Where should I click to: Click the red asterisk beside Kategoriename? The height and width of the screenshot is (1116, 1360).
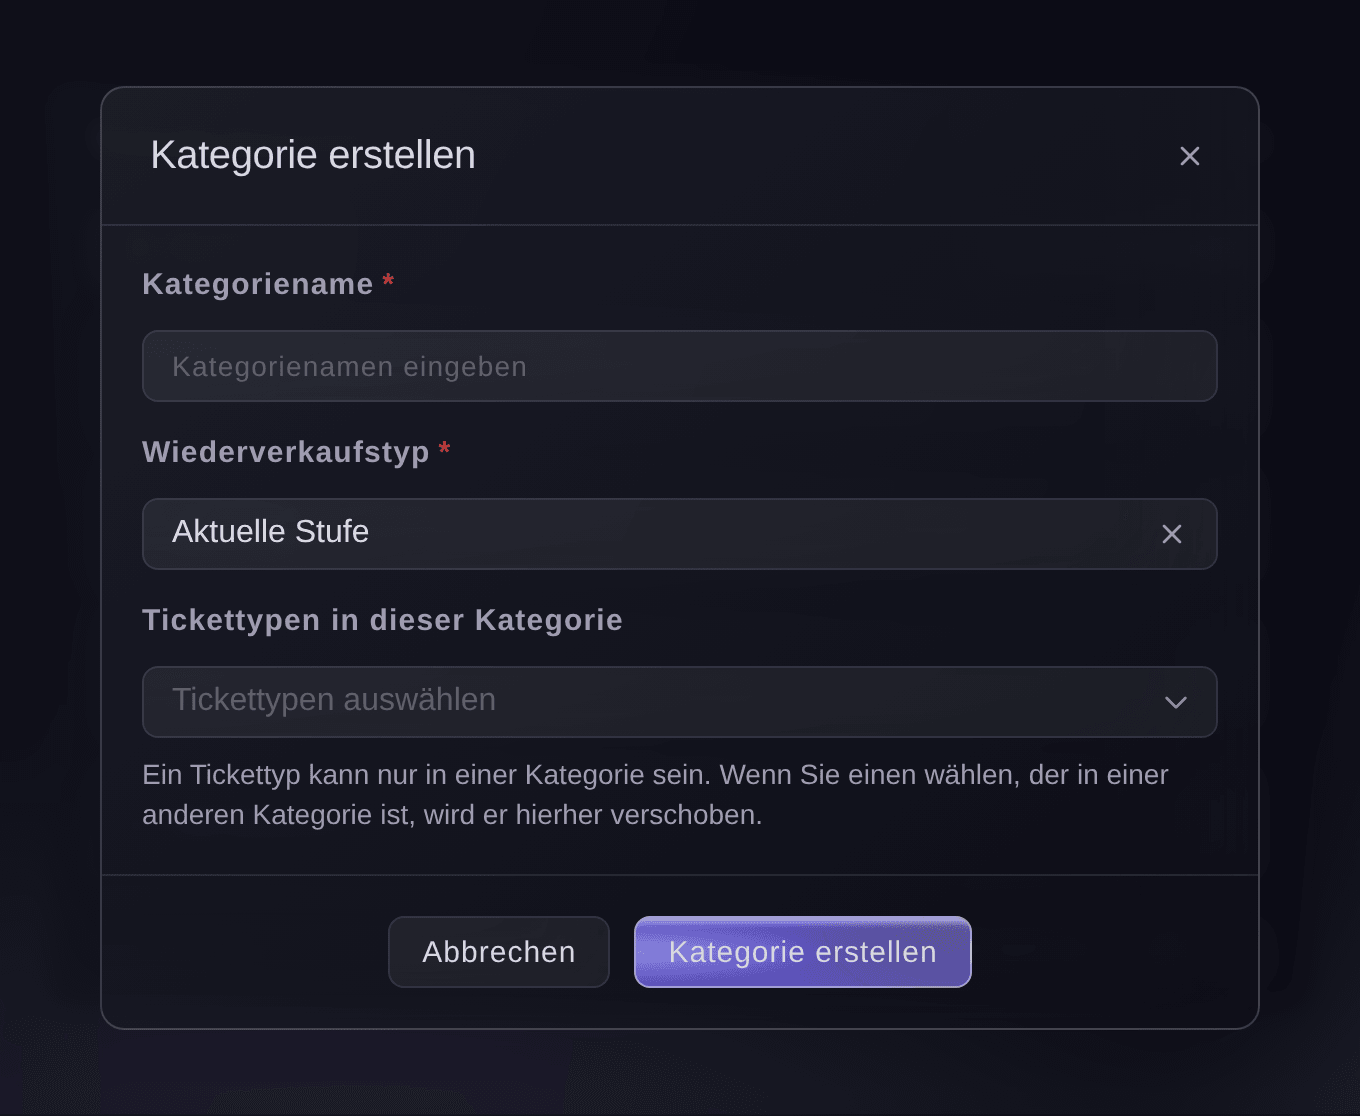coord(388,282)
